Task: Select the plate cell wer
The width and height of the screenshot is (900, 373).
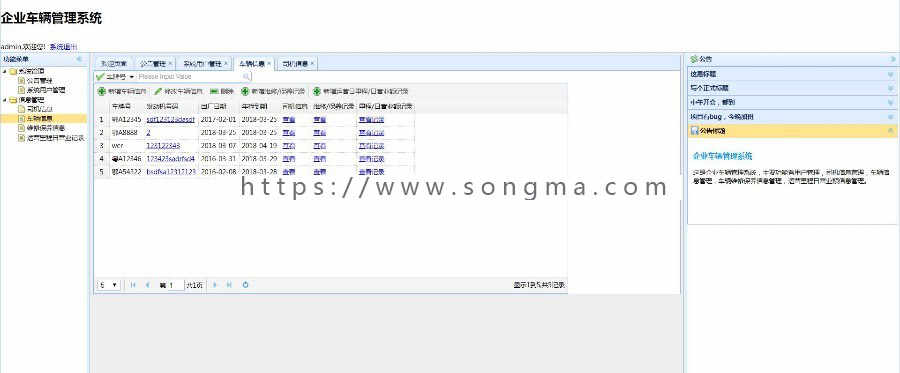Action: 126,145
